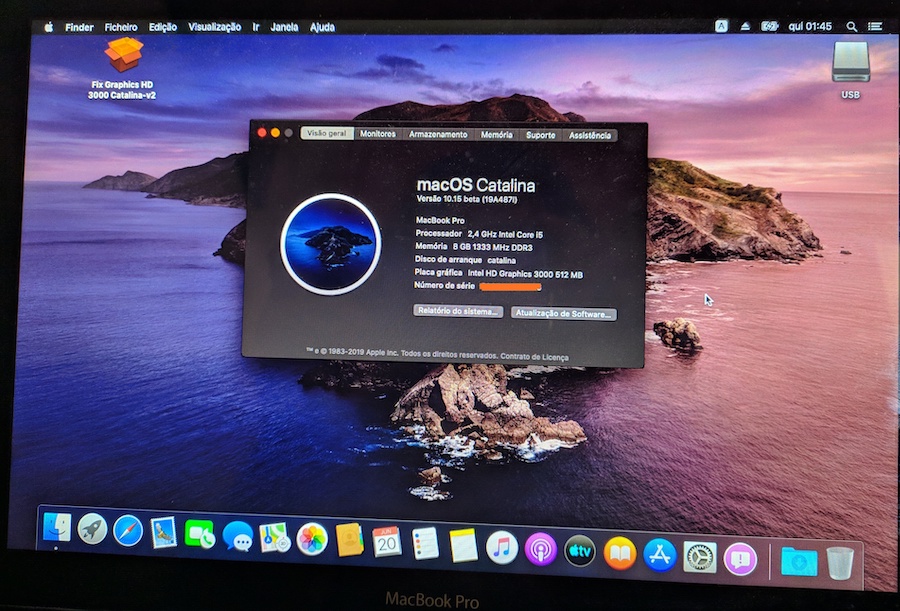900x611 pixels.
Task: Open Notification Center list icon
Action: click(875, 26)
